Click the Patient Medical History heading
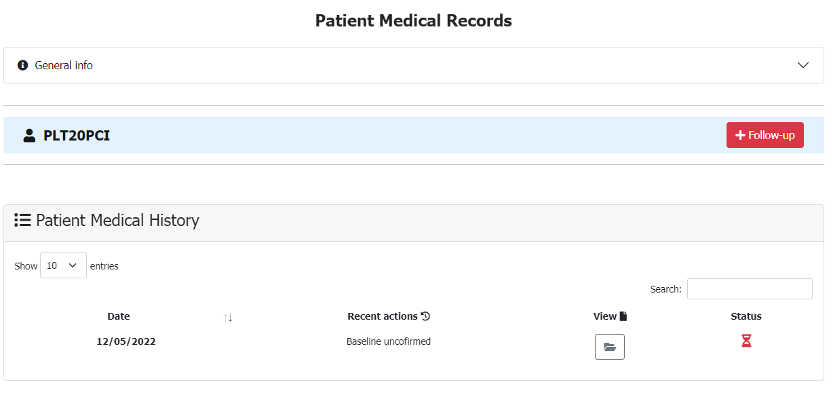 click(118, 220)
